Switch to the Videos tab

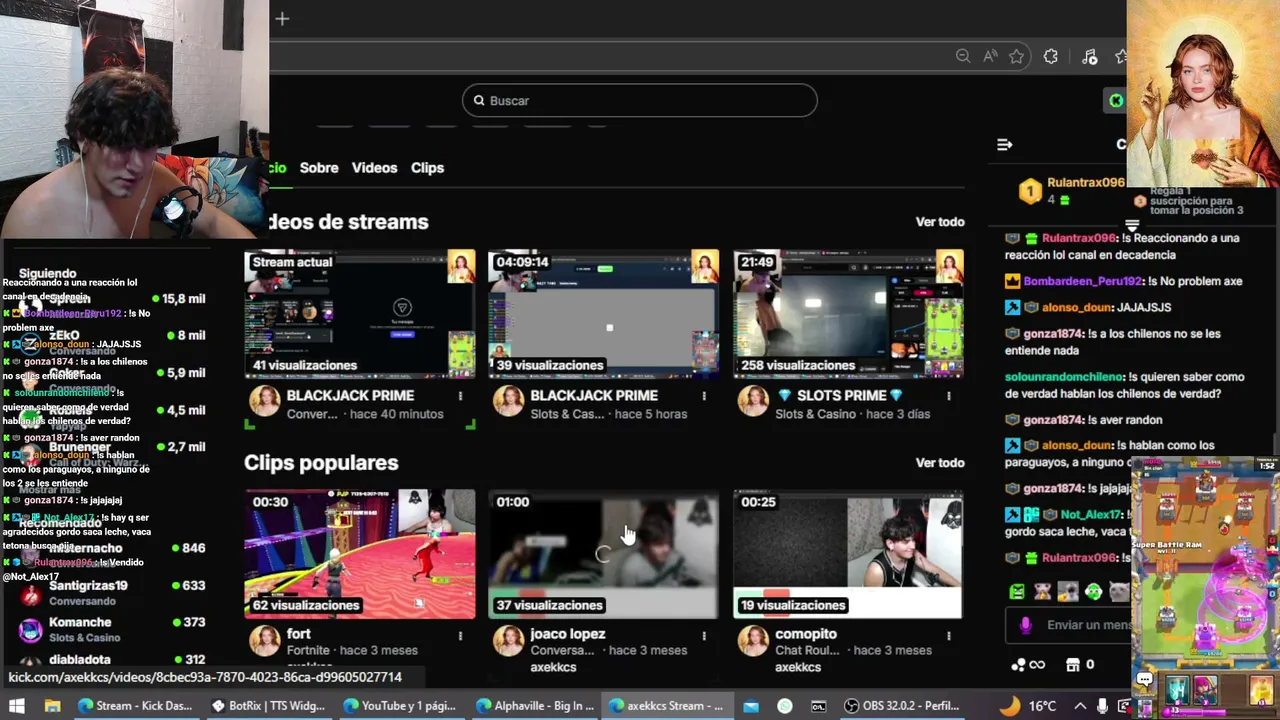pos(374,168)
